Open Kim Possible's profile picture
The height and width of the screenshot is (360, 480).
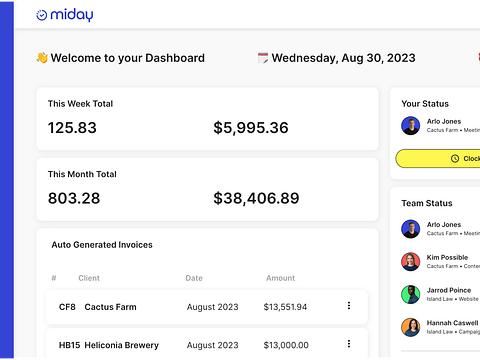pos(410,262)
